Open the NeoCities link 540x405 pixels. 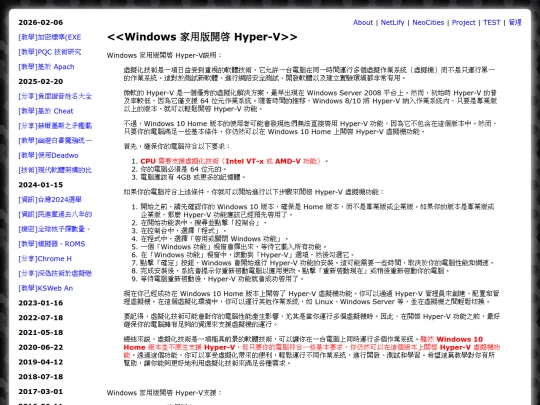(428, 22)
